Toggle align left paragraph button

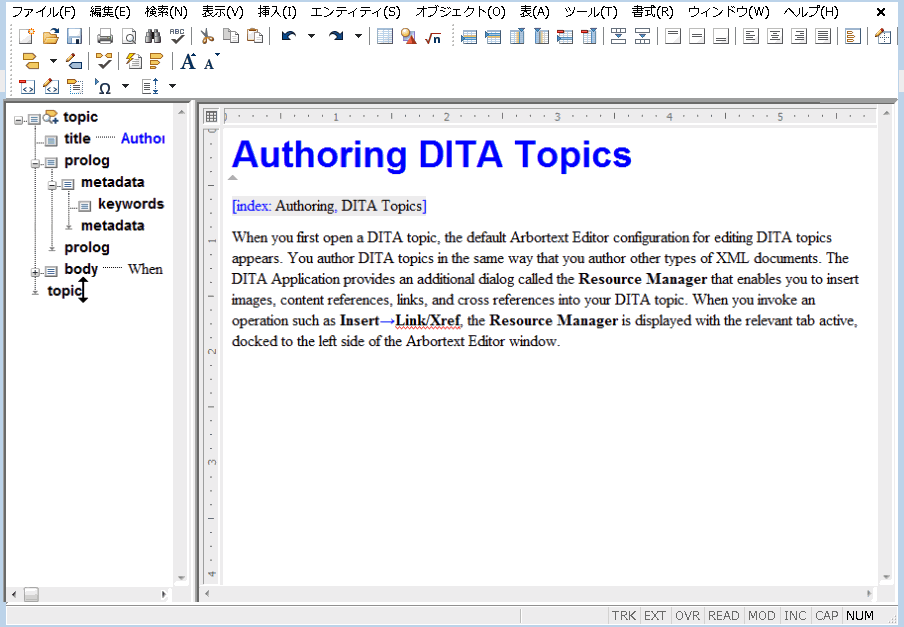point(751,36)
